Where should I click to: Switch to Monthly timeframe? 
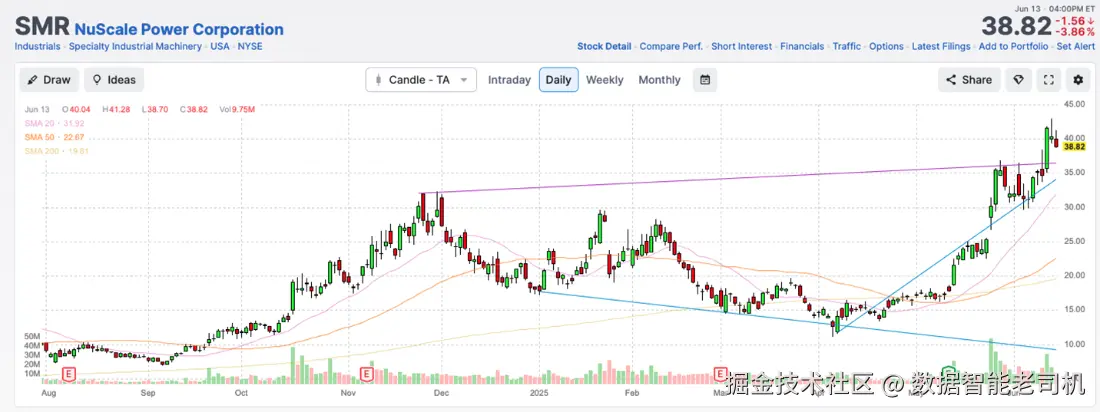tap(659, 80)
